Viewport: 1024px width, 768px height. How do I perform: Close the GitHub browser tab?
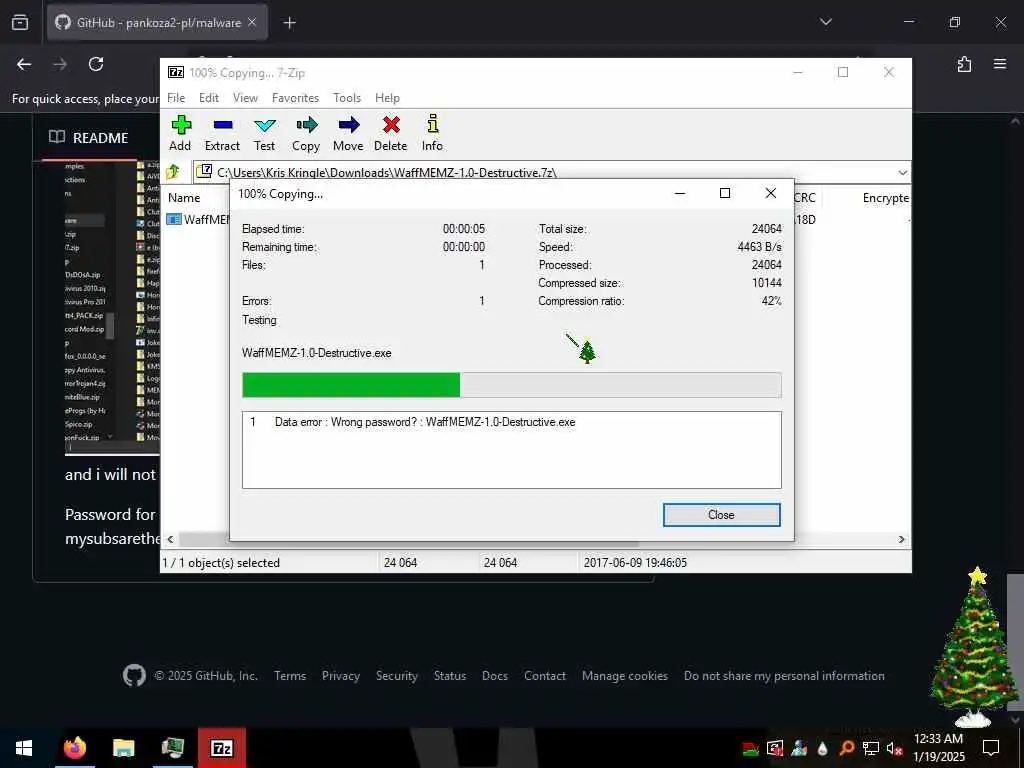pyautogui.click(x=252, y=22)
